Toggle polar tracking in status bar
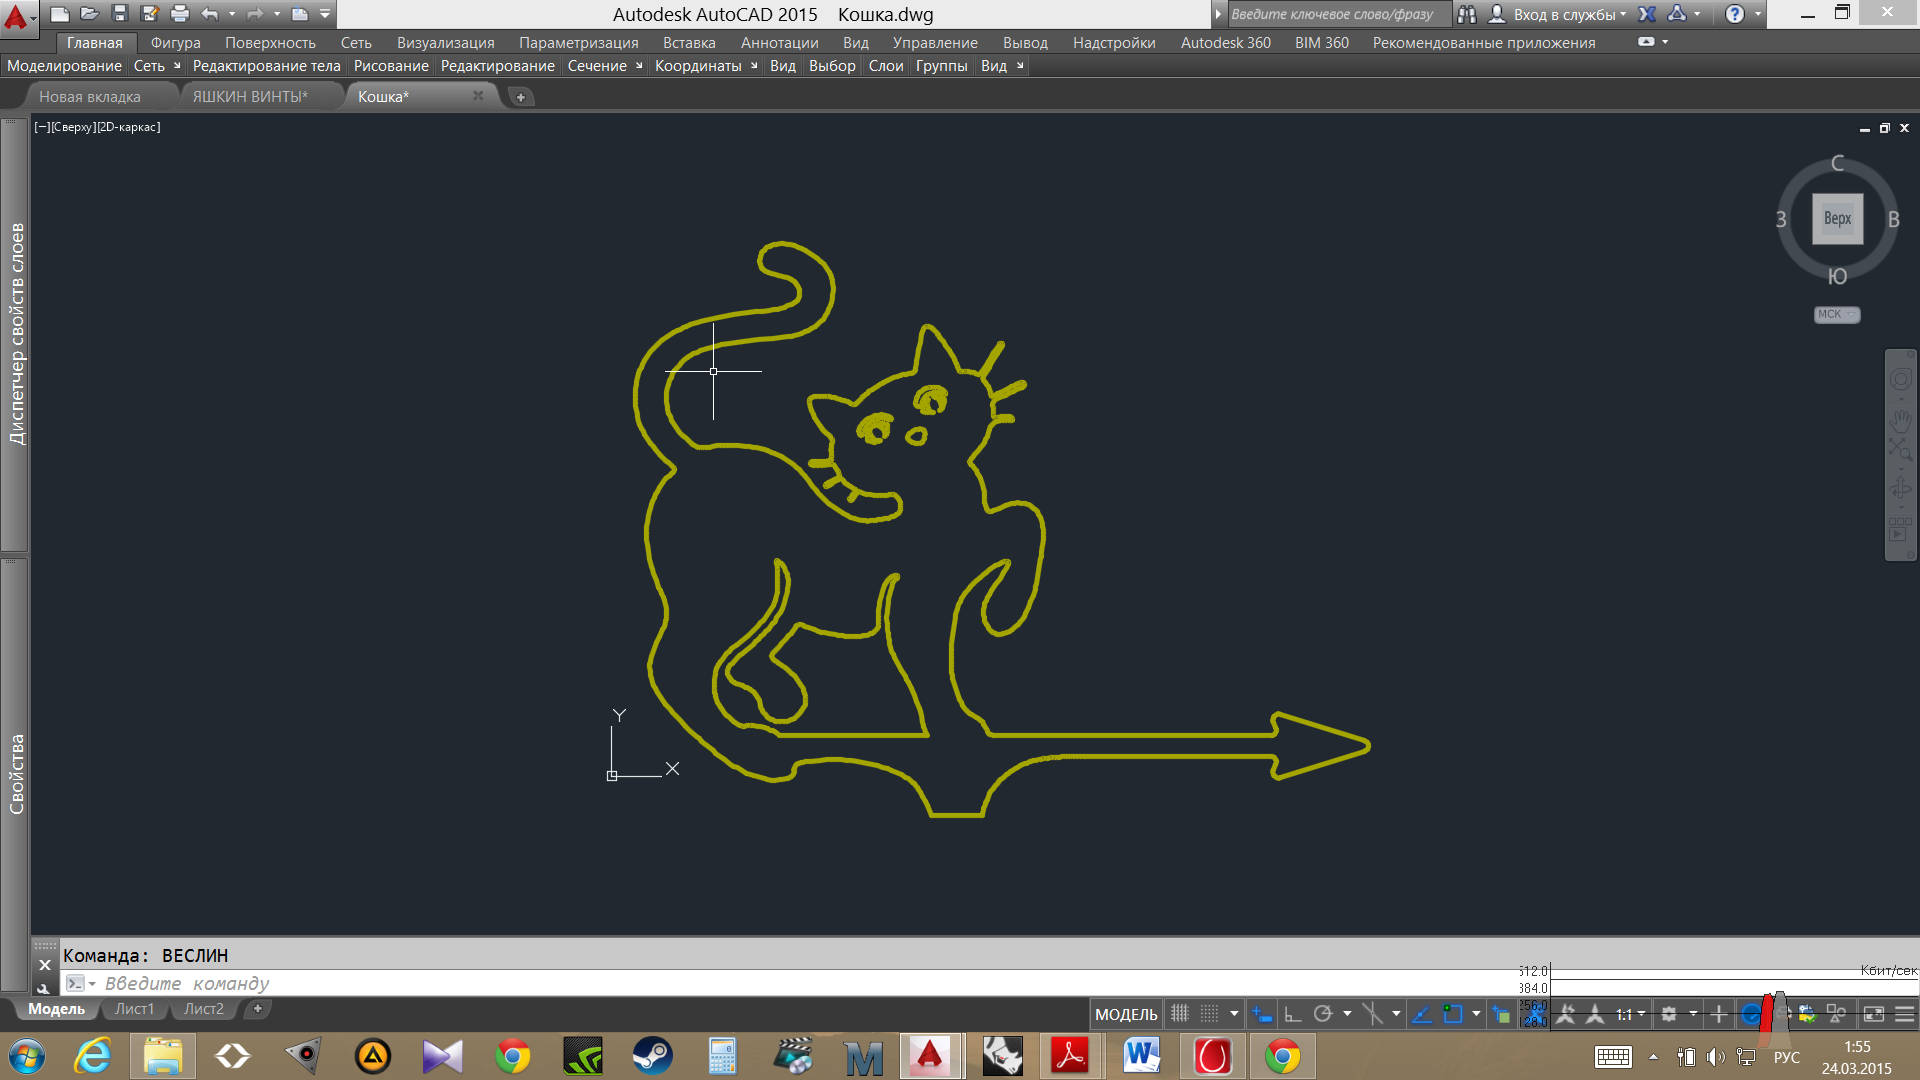Image resolution: width=1920 pixels, height=1080 pixels. pos(1323,1014)
